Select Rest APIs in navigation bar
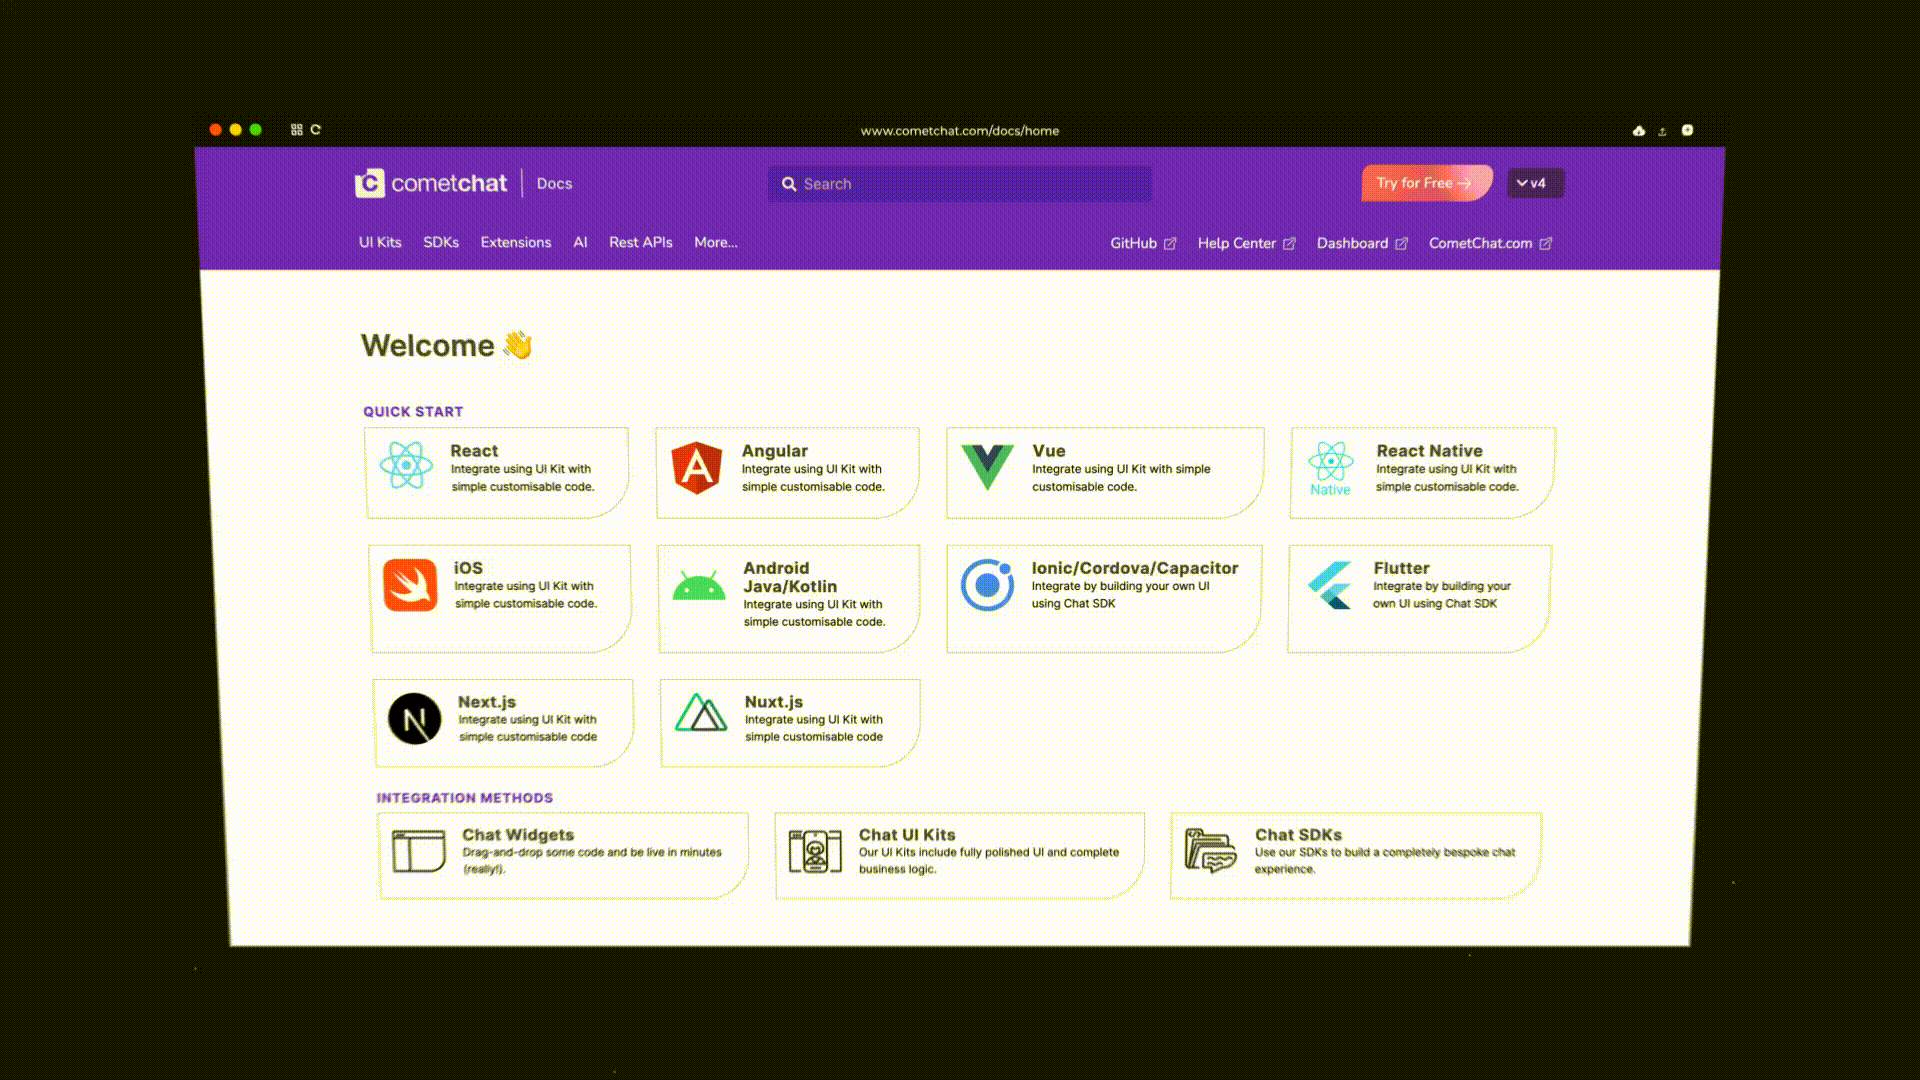The width and height of the screenshot is (1920, 1080). (x=641, y=243)
